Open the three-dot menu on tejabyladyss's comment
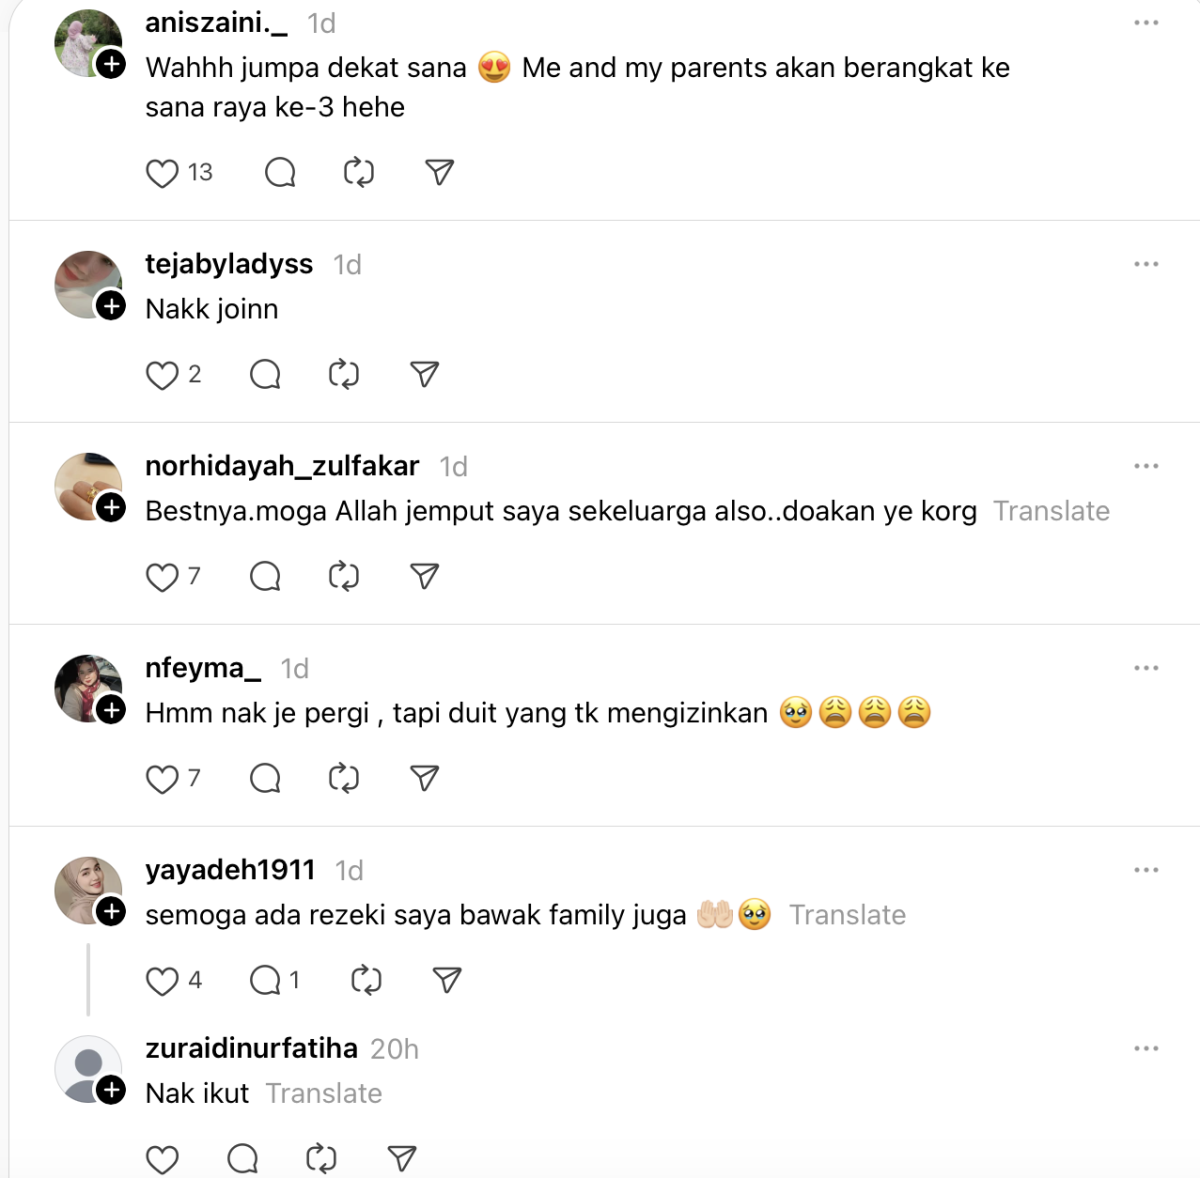The height and width of the screenshot is (1178, 1200). tap(1146, 265)
